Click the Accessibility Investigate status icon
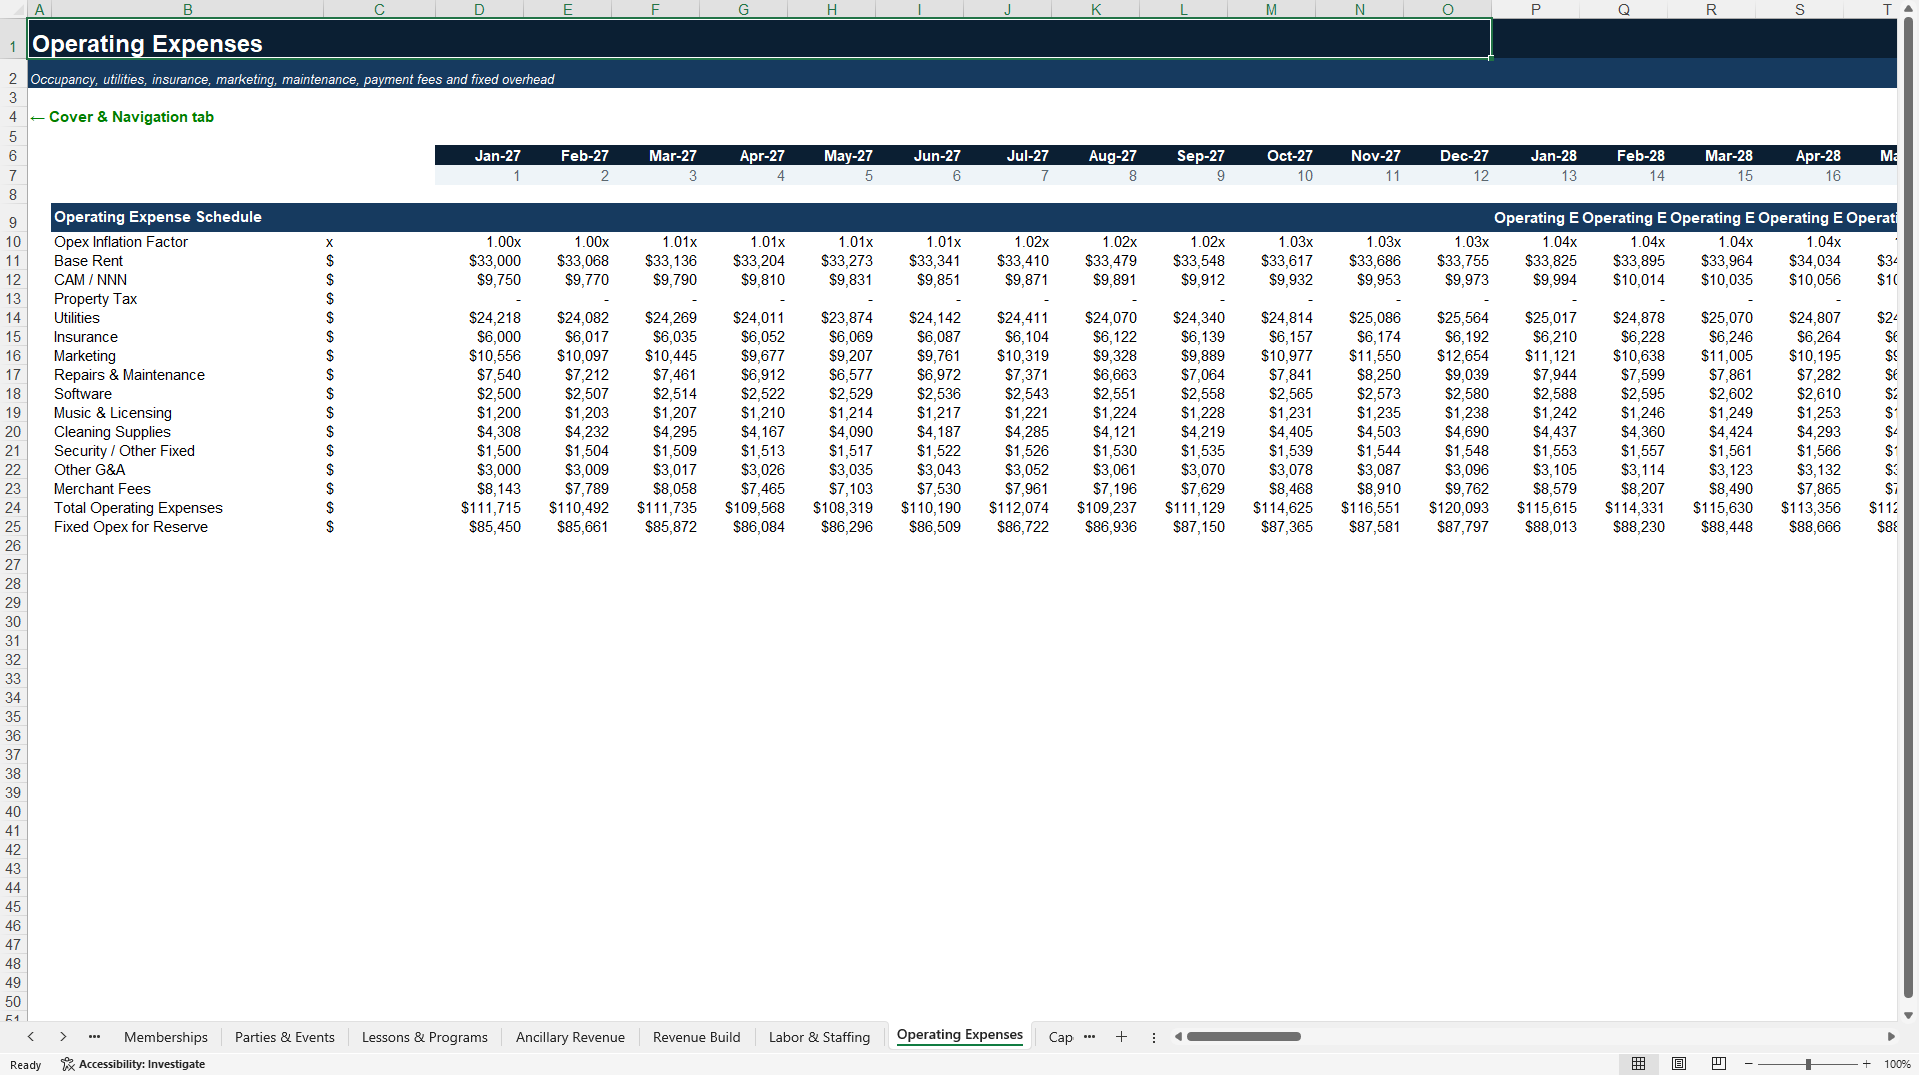 [x=68, y=1064]
